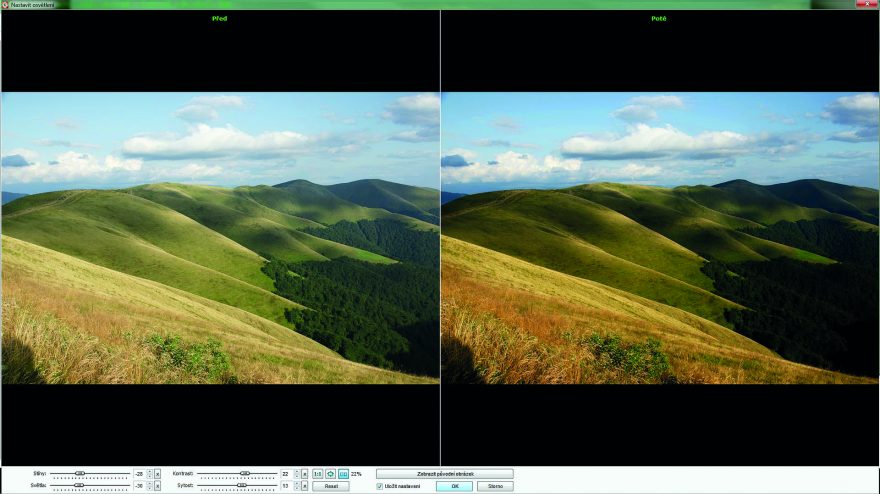880x494 pixels.
Task: Click the 1:1 actual size zoom icon
Action: (318, 473)
